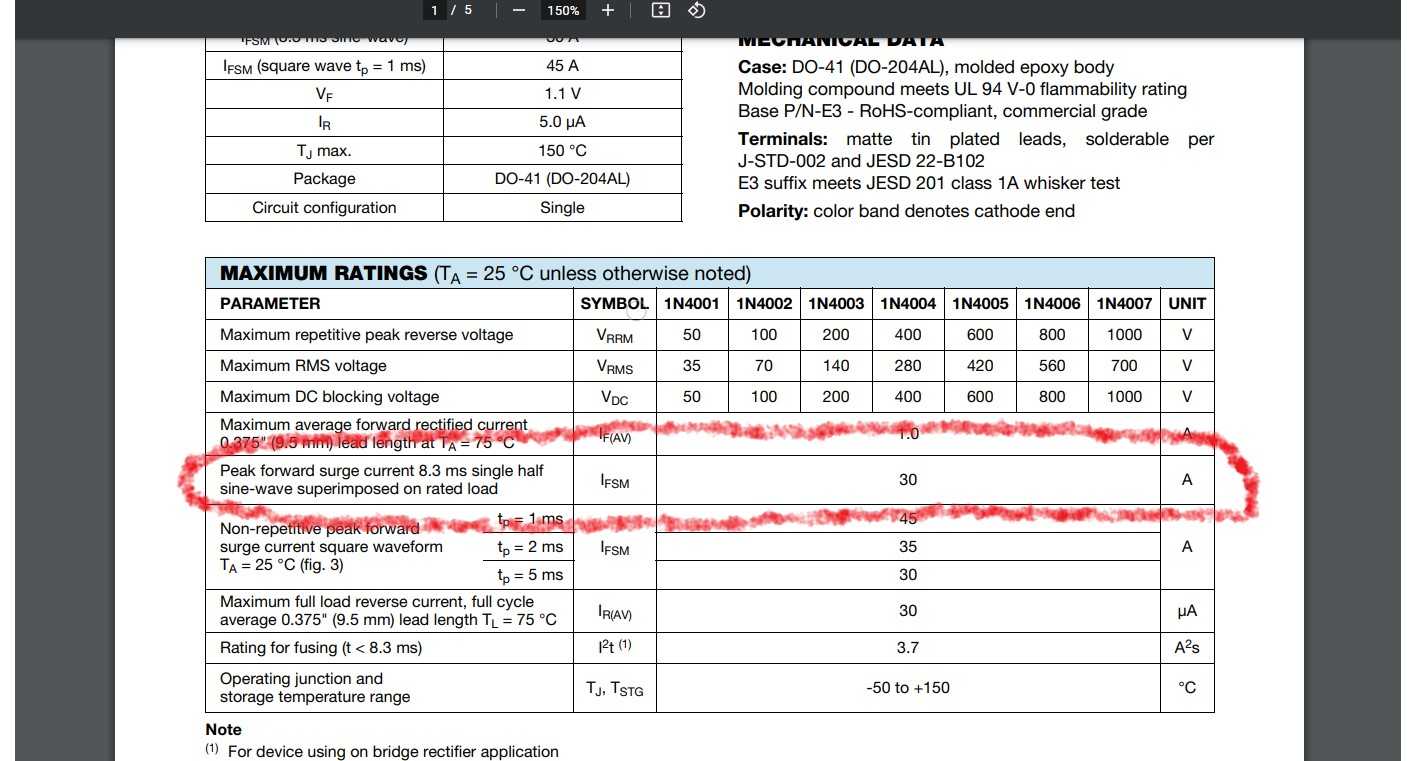Click value 700 in the RMS voltage row
The image size is (1416, 761).
(1124, 366)
